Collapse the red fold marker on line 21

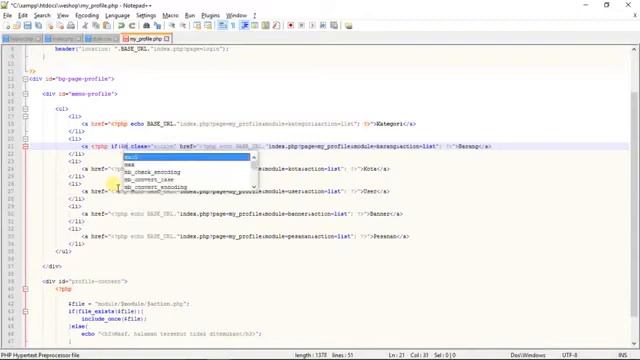(25, 146)
